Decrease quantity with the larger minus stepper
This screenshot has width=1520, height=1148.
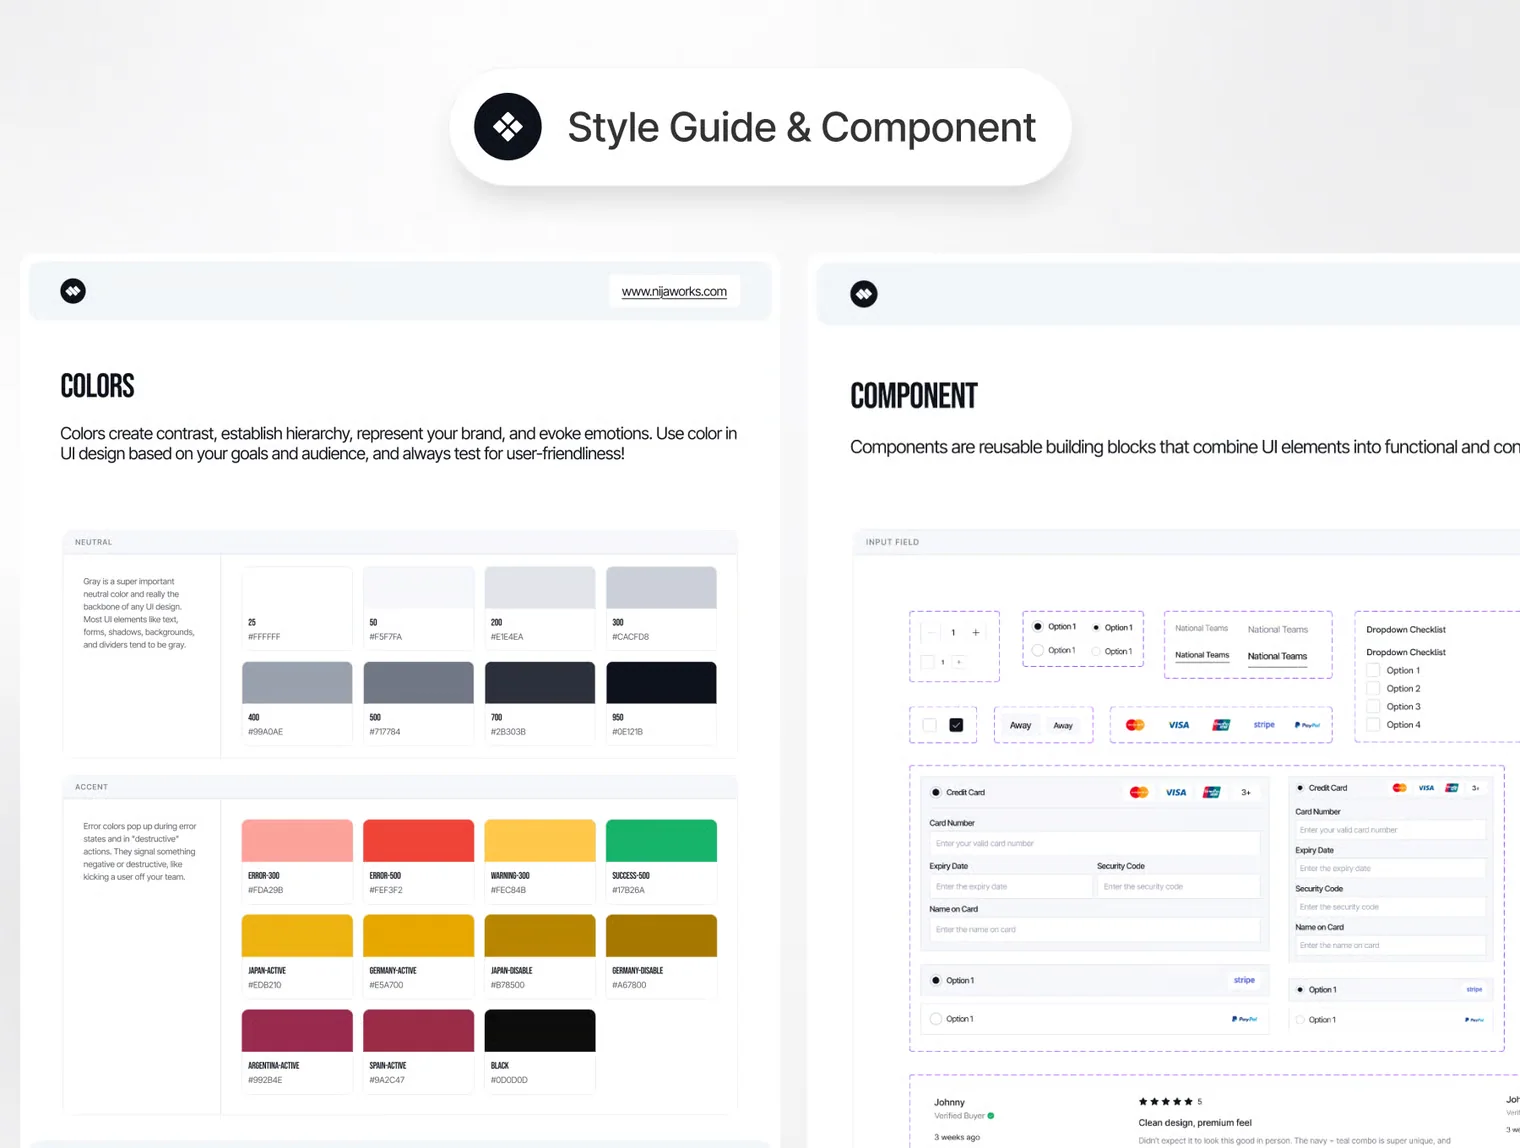click(931, 632)
